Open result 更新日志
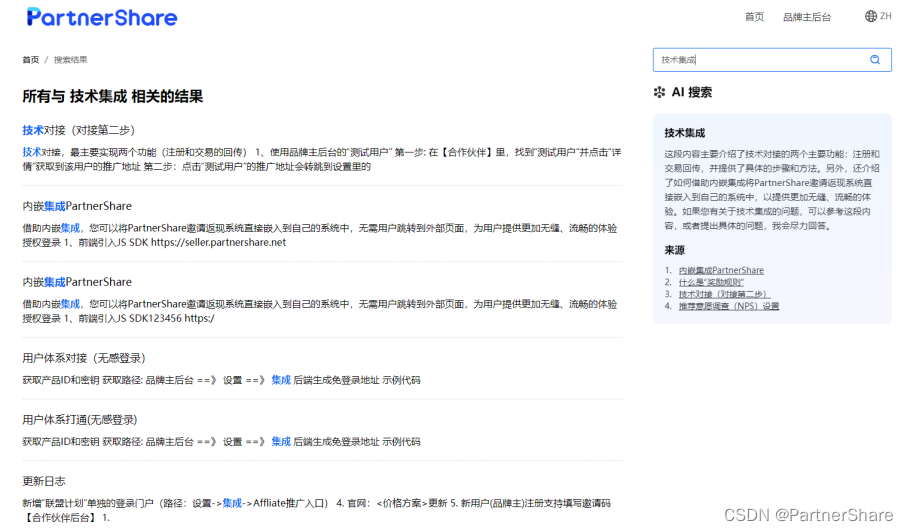 click(44, 481)
